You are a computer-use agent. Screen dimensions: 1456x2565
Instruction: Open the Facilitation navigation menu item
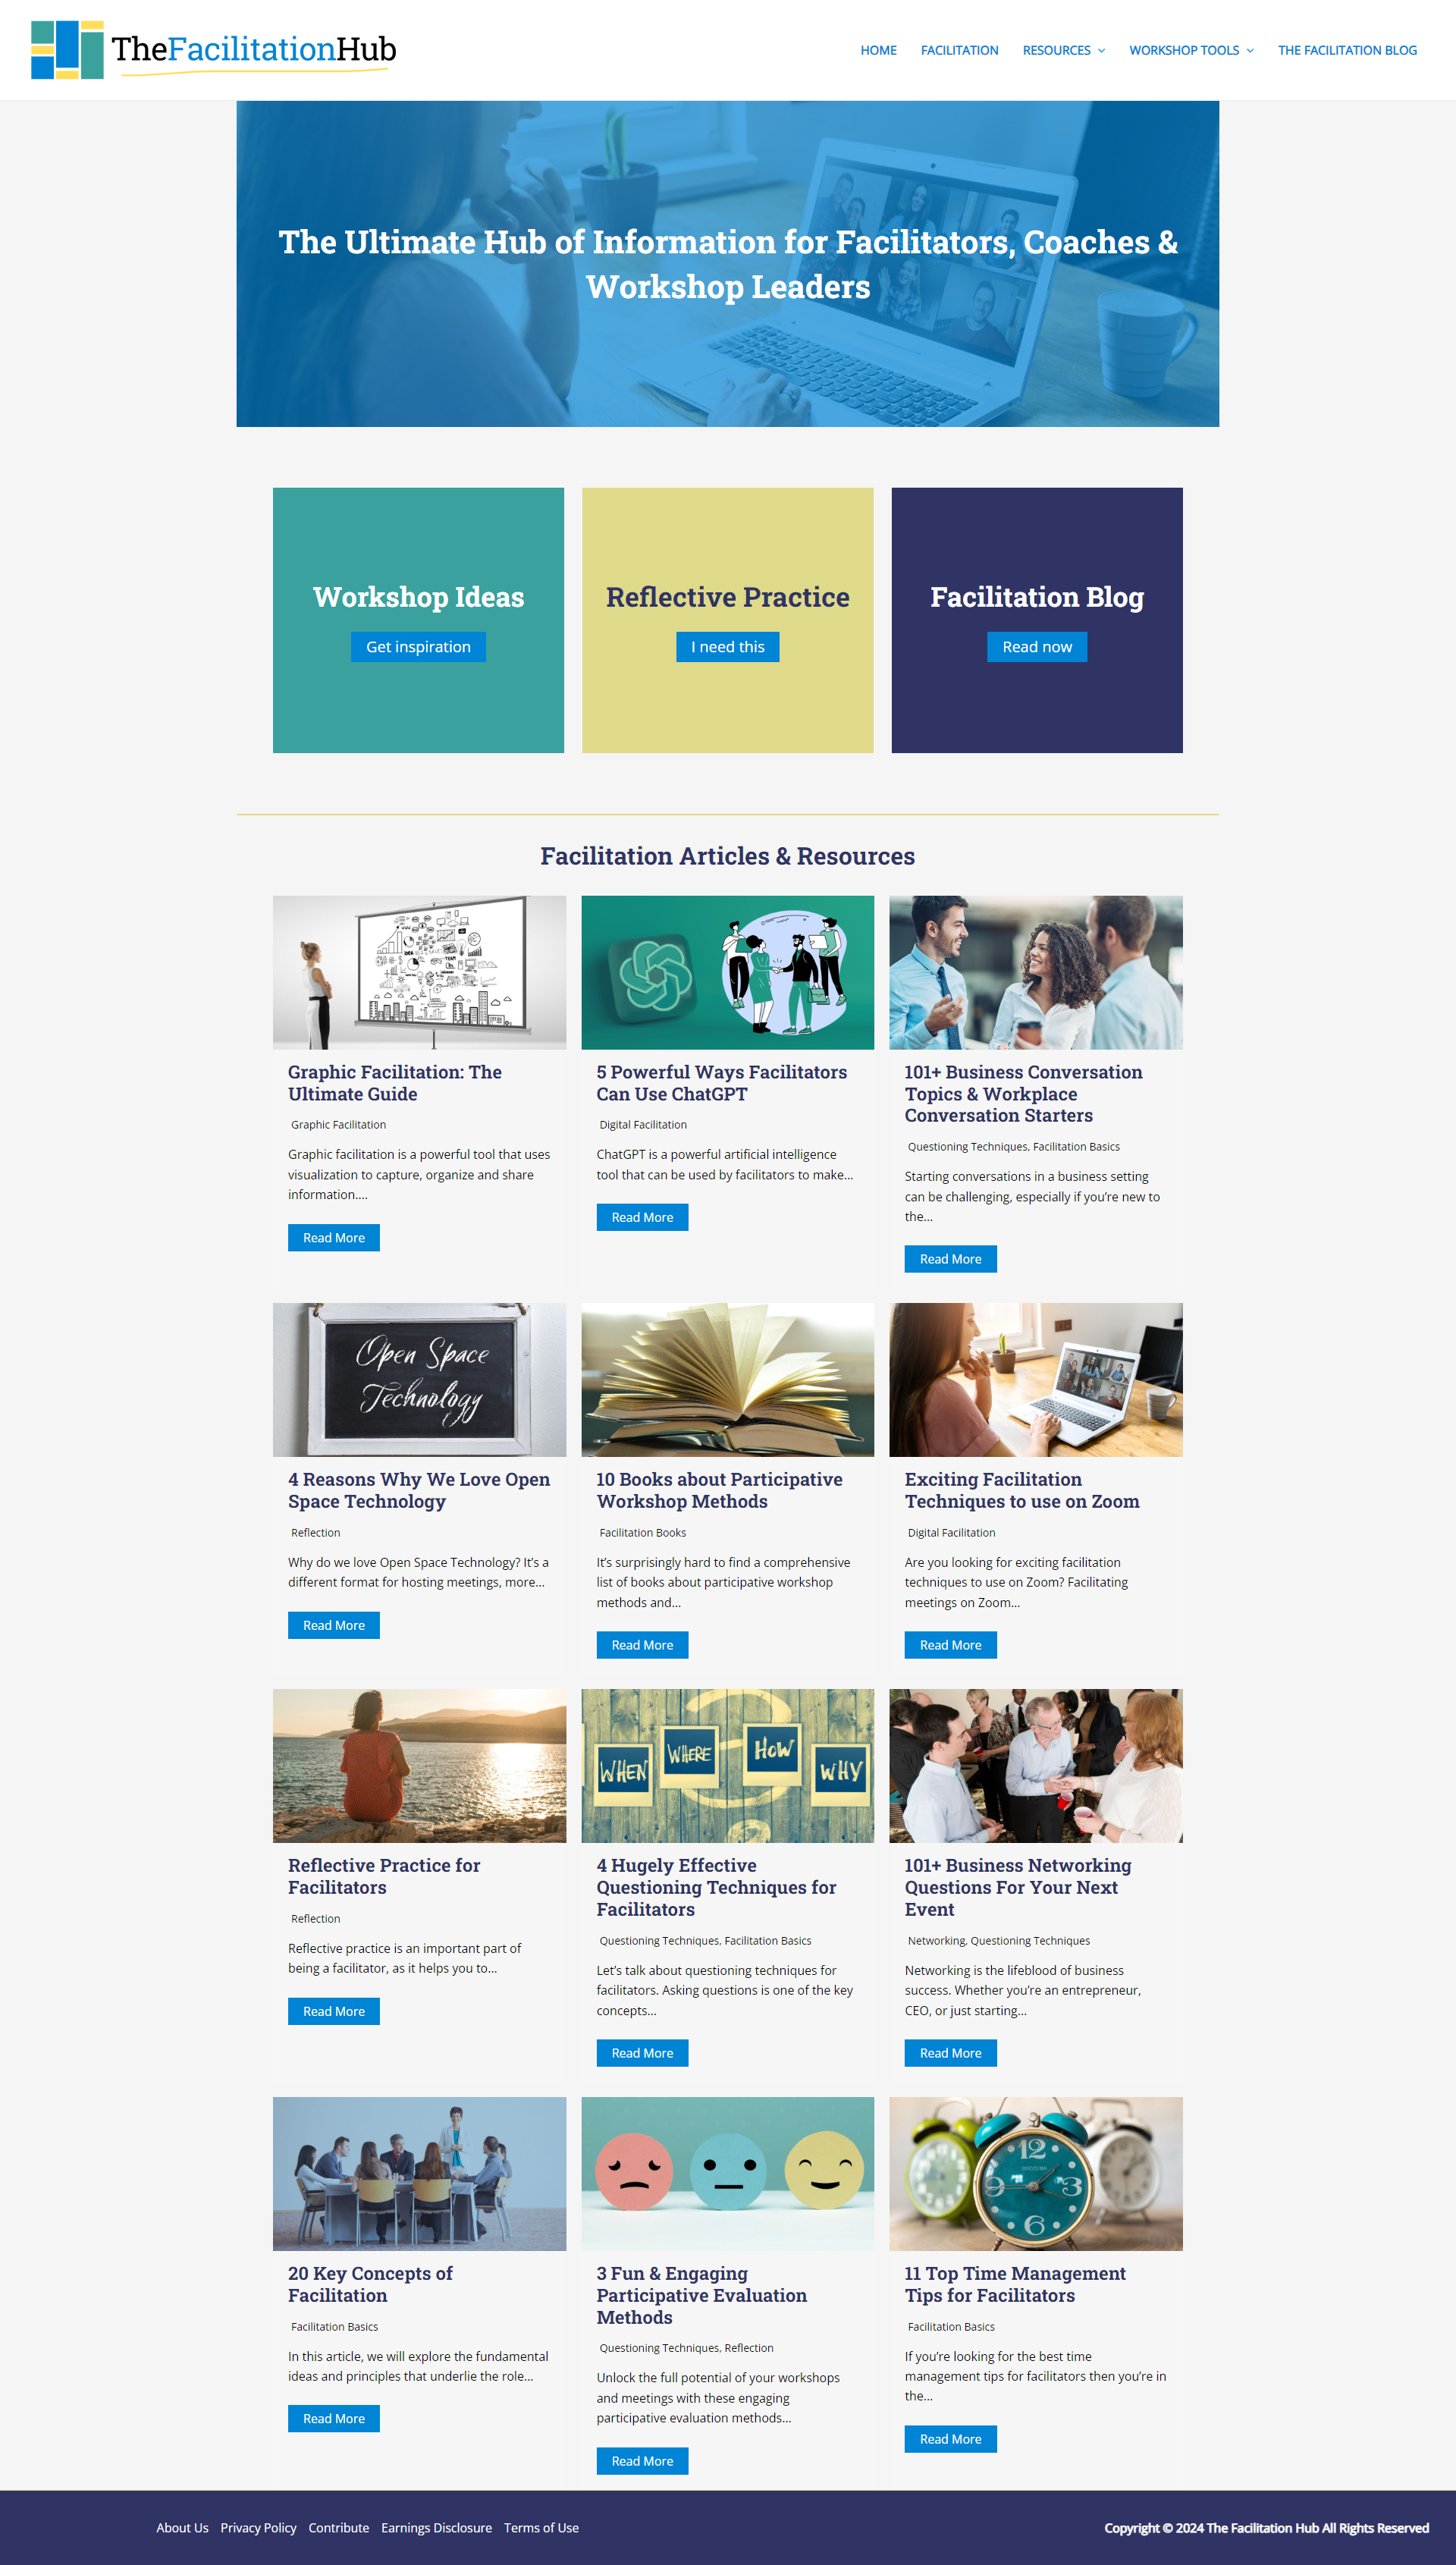[x=958, y=49]
